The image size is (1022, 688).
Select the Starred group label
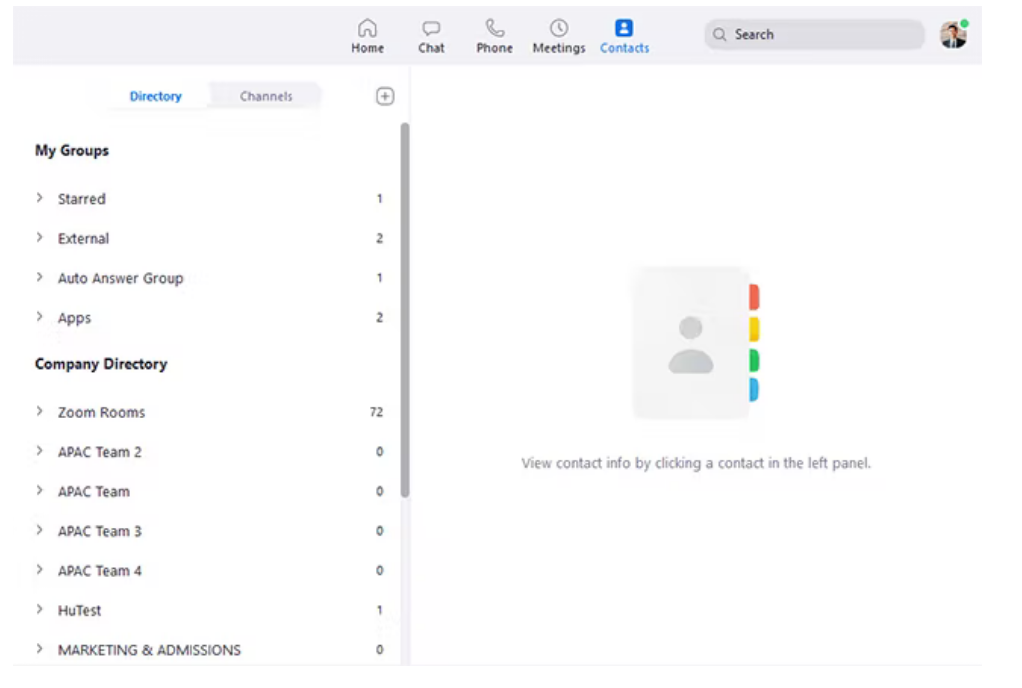click(81, 199)
